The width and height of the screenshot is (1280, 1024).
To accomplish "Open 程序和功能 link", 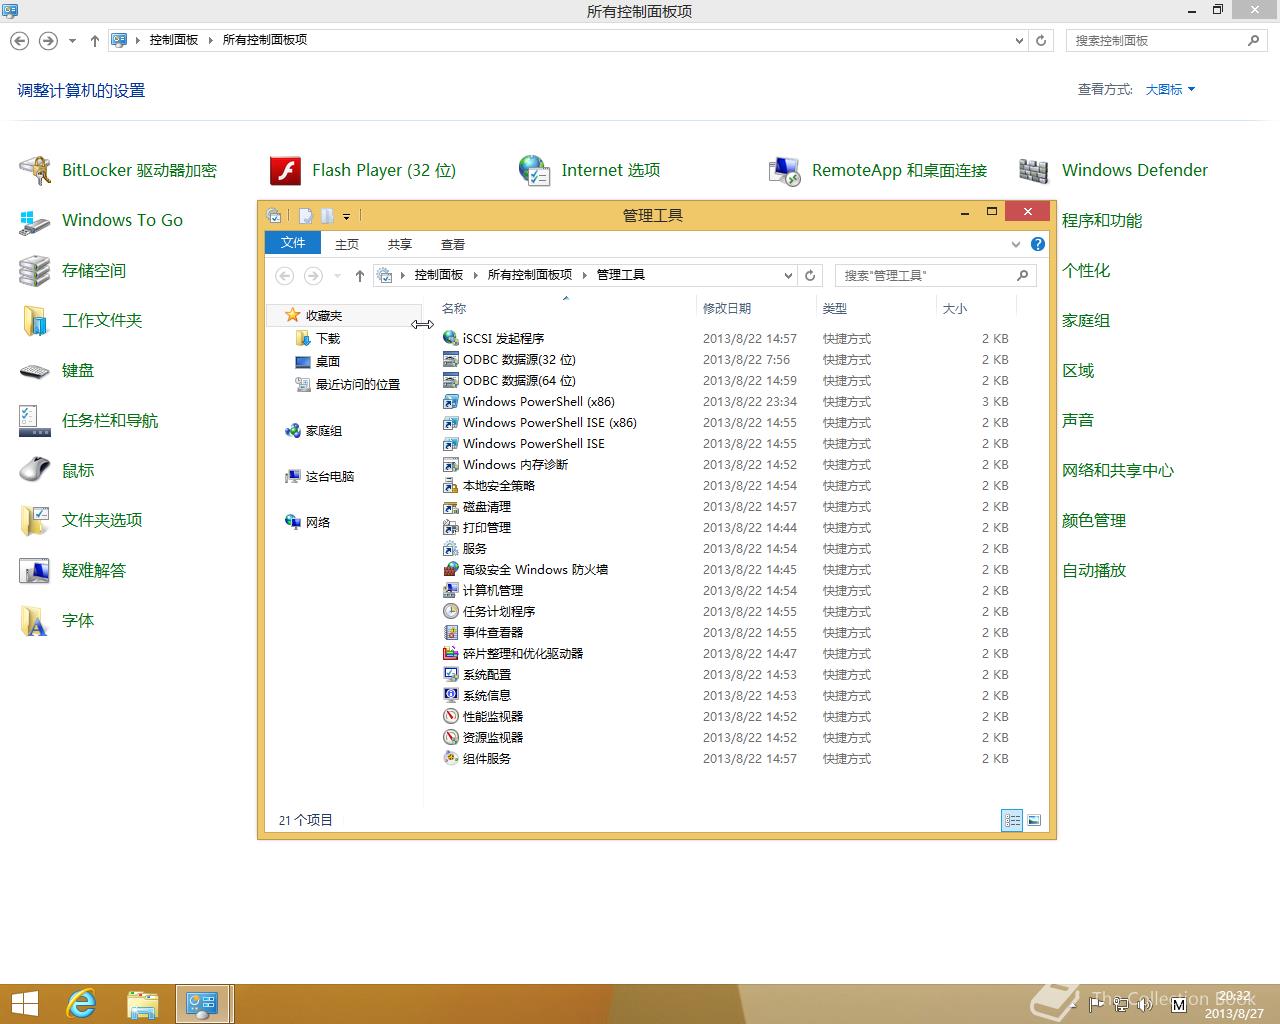I will (x=1102, y=221).
